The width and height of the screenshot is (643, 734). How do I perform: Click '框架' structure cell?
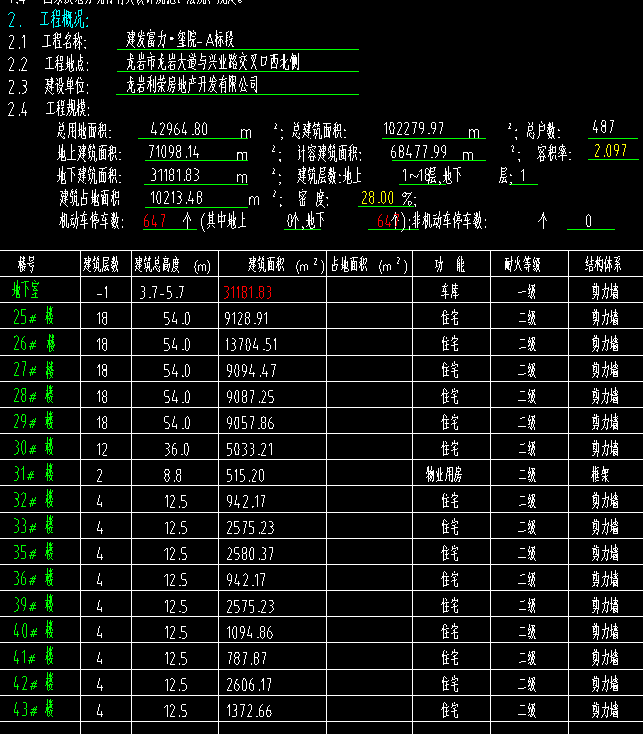[600, 475]
